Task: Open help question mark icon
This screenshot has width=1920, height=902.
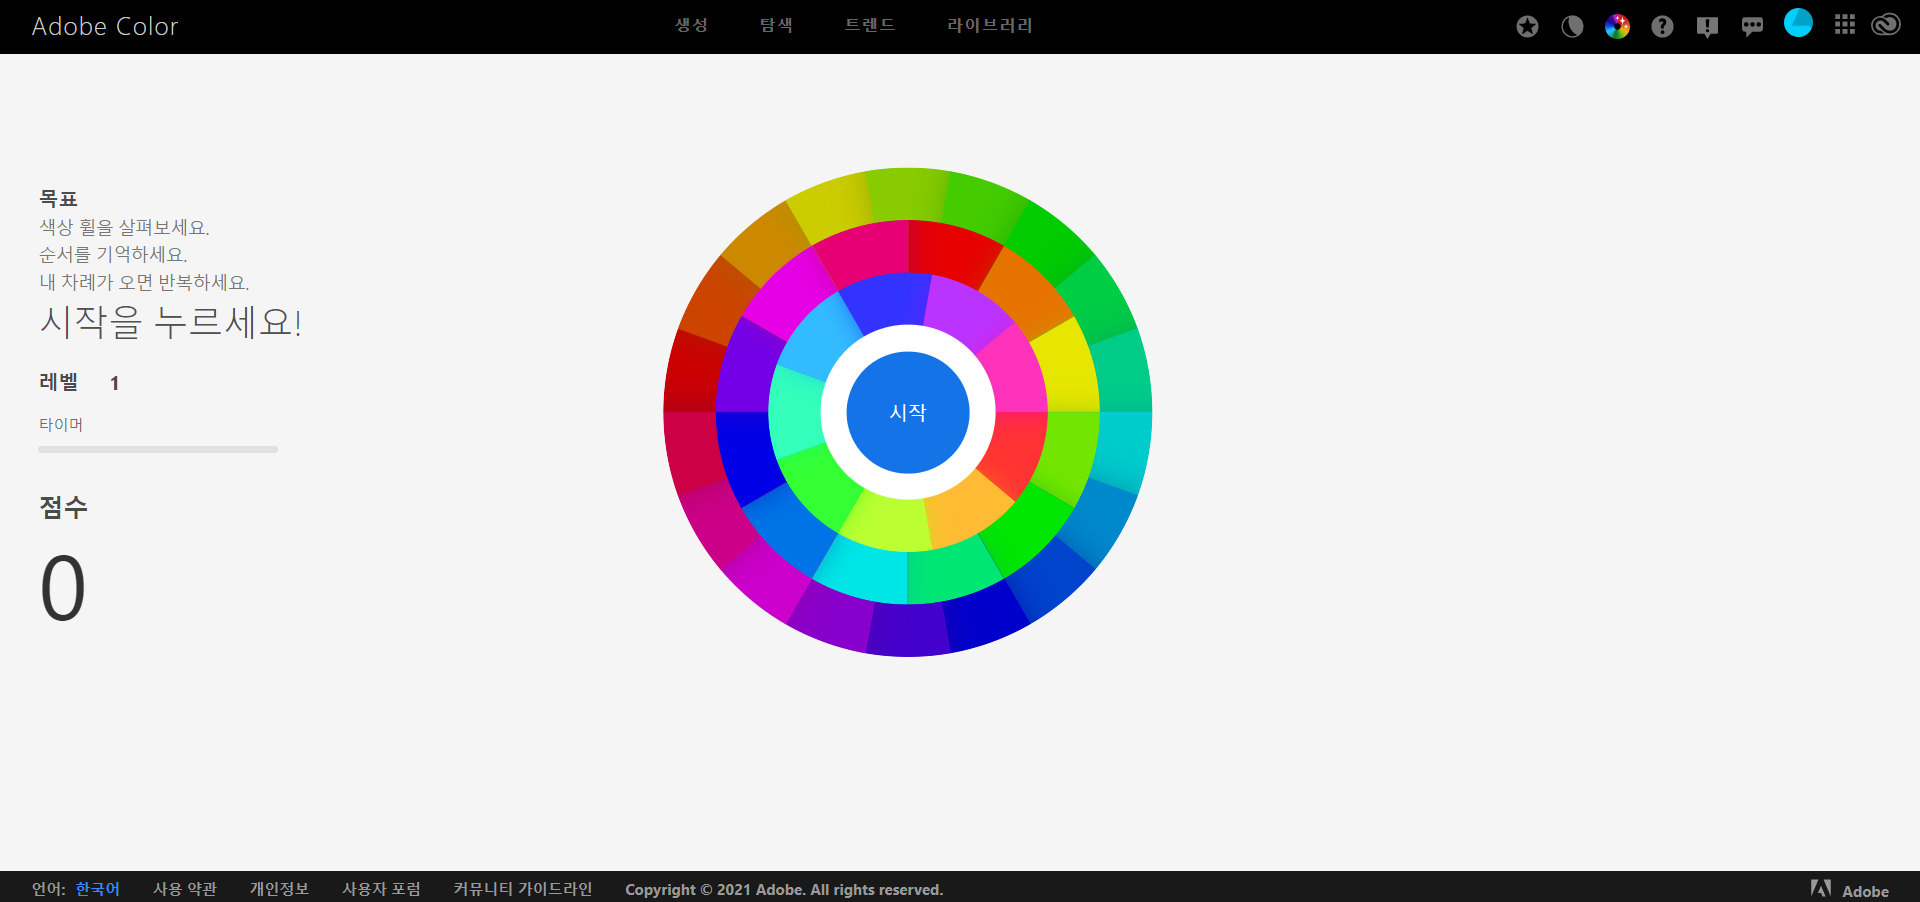Action: pyautogui.click(x=1662, y=27)
